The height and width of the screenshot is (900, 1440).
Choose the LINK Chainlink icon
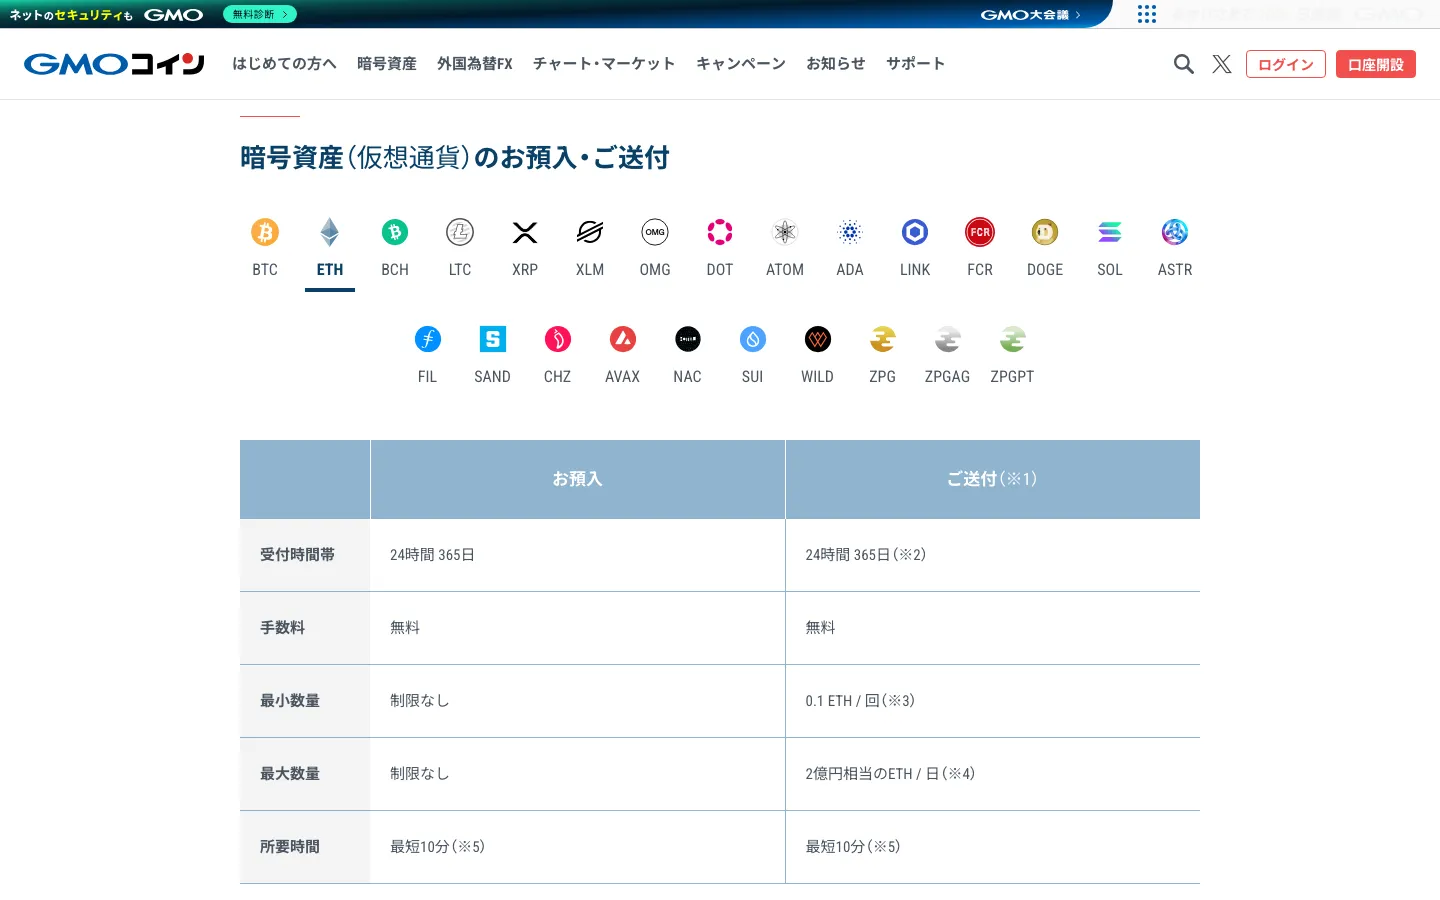pos(915,232)
